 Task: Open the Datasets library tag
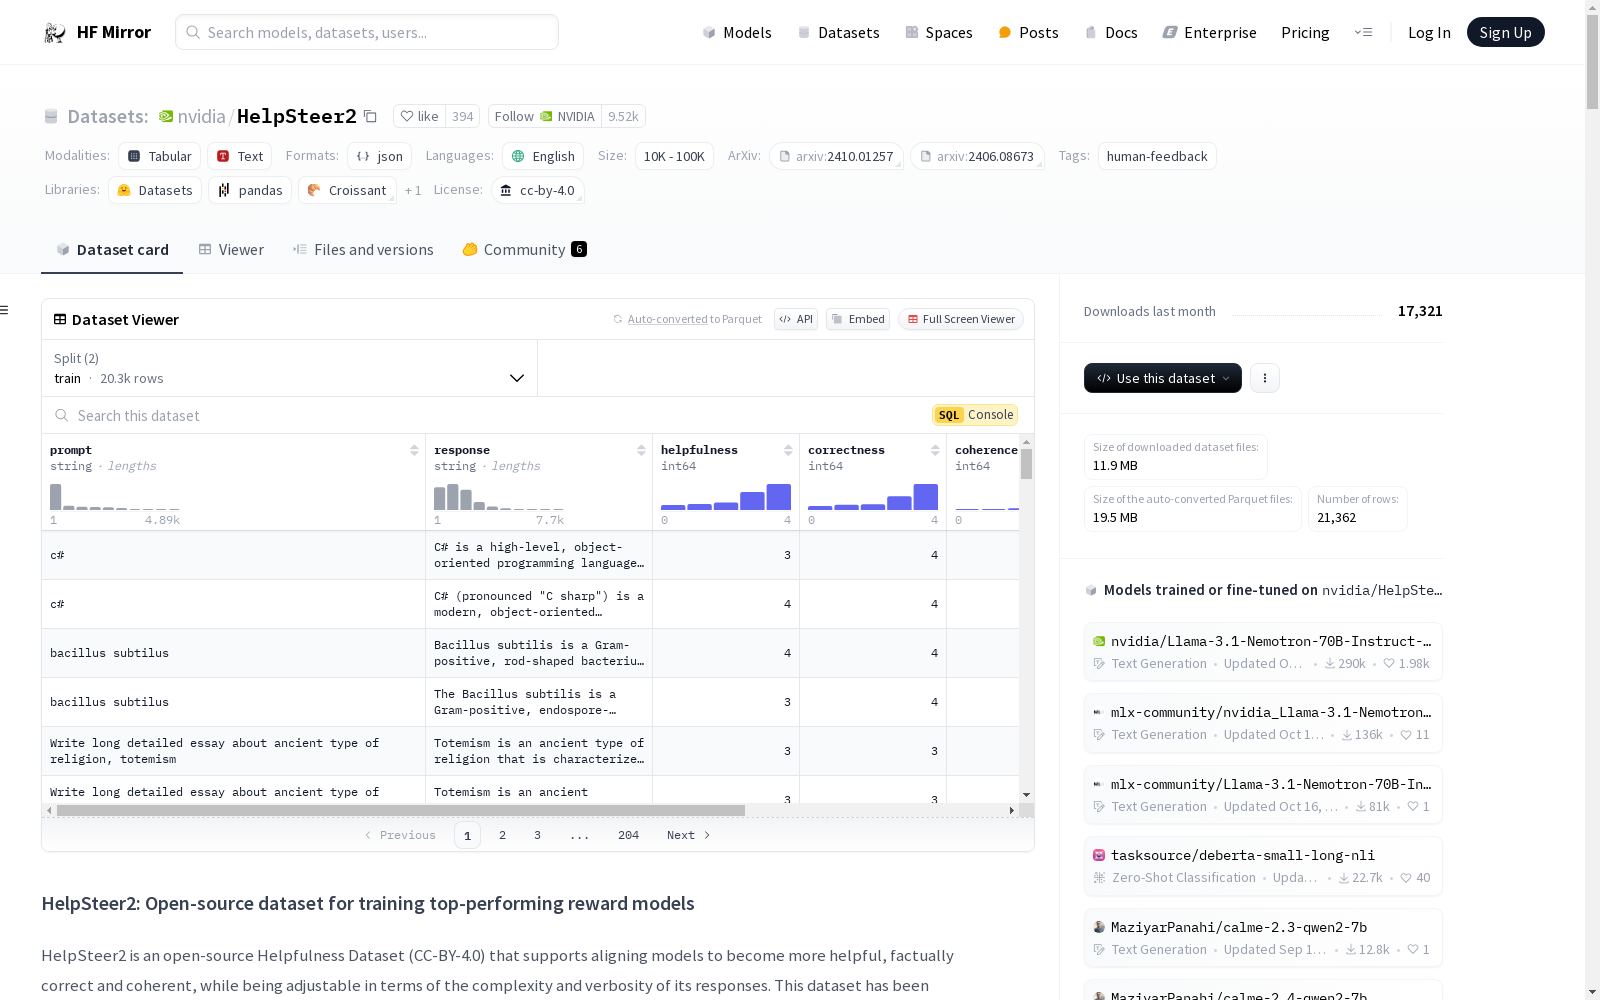pos(155,190)
